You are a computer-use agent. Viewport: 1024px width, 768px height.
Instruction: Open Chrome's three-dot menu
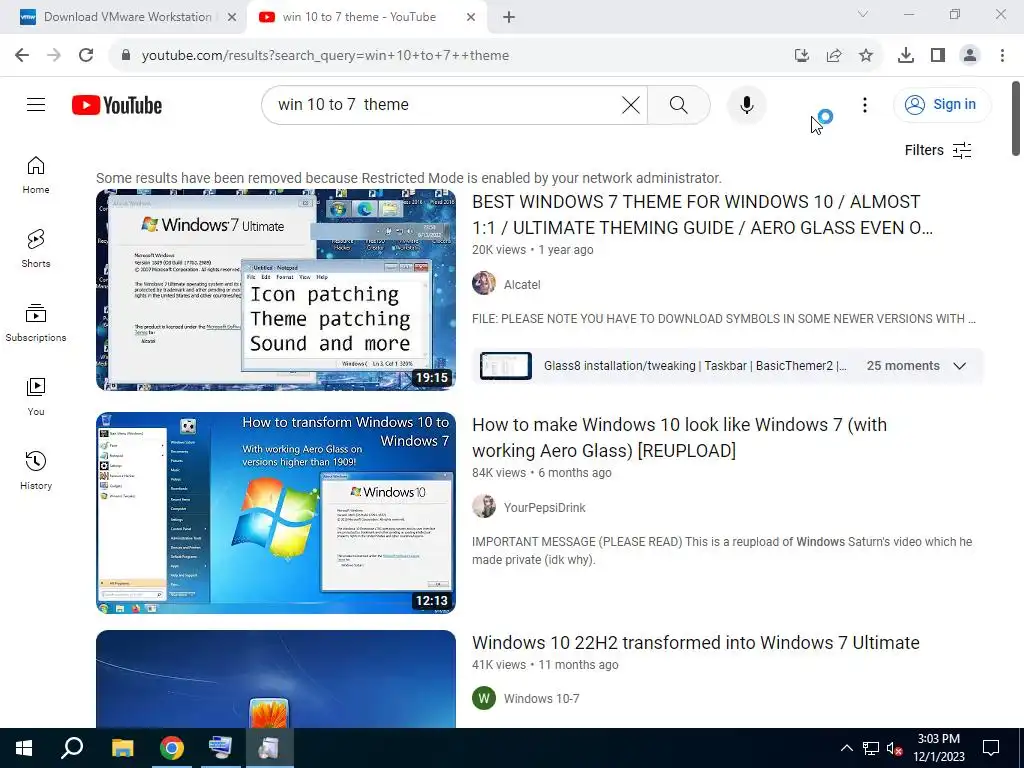(x=1002, y=56)
